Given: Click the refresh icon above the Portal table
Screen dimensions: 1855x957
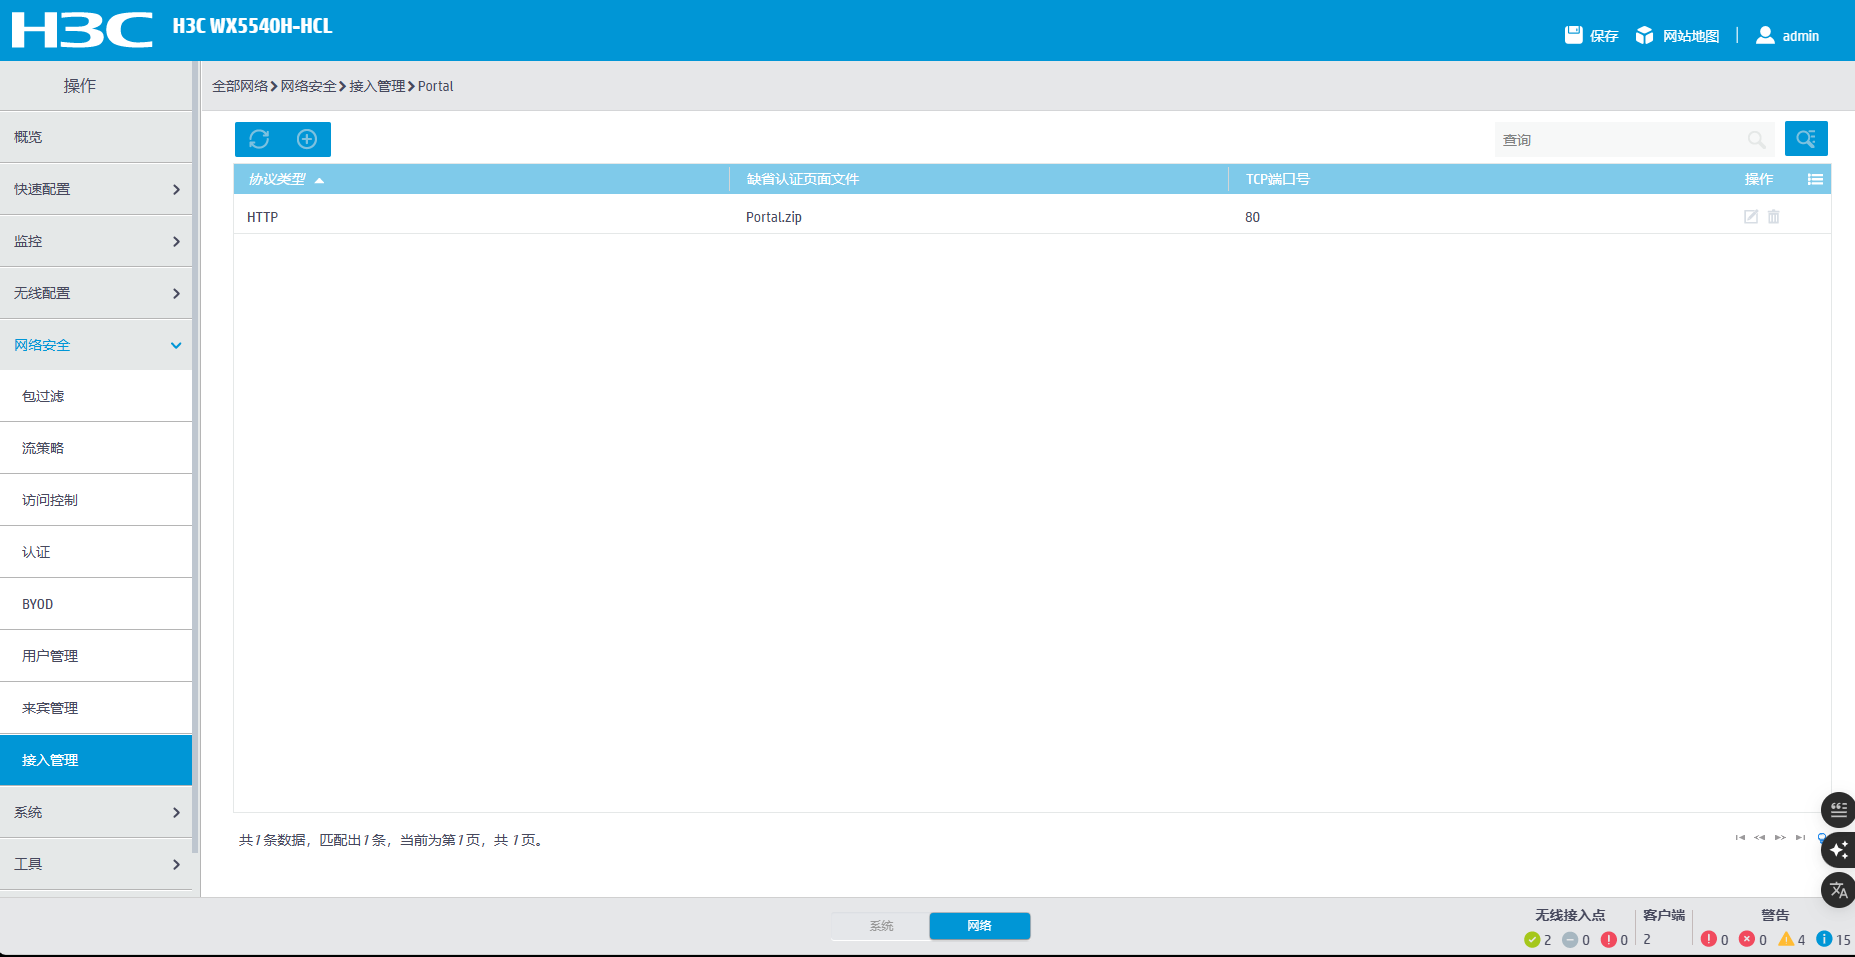Looking at the screenshot, I should 259,139.
